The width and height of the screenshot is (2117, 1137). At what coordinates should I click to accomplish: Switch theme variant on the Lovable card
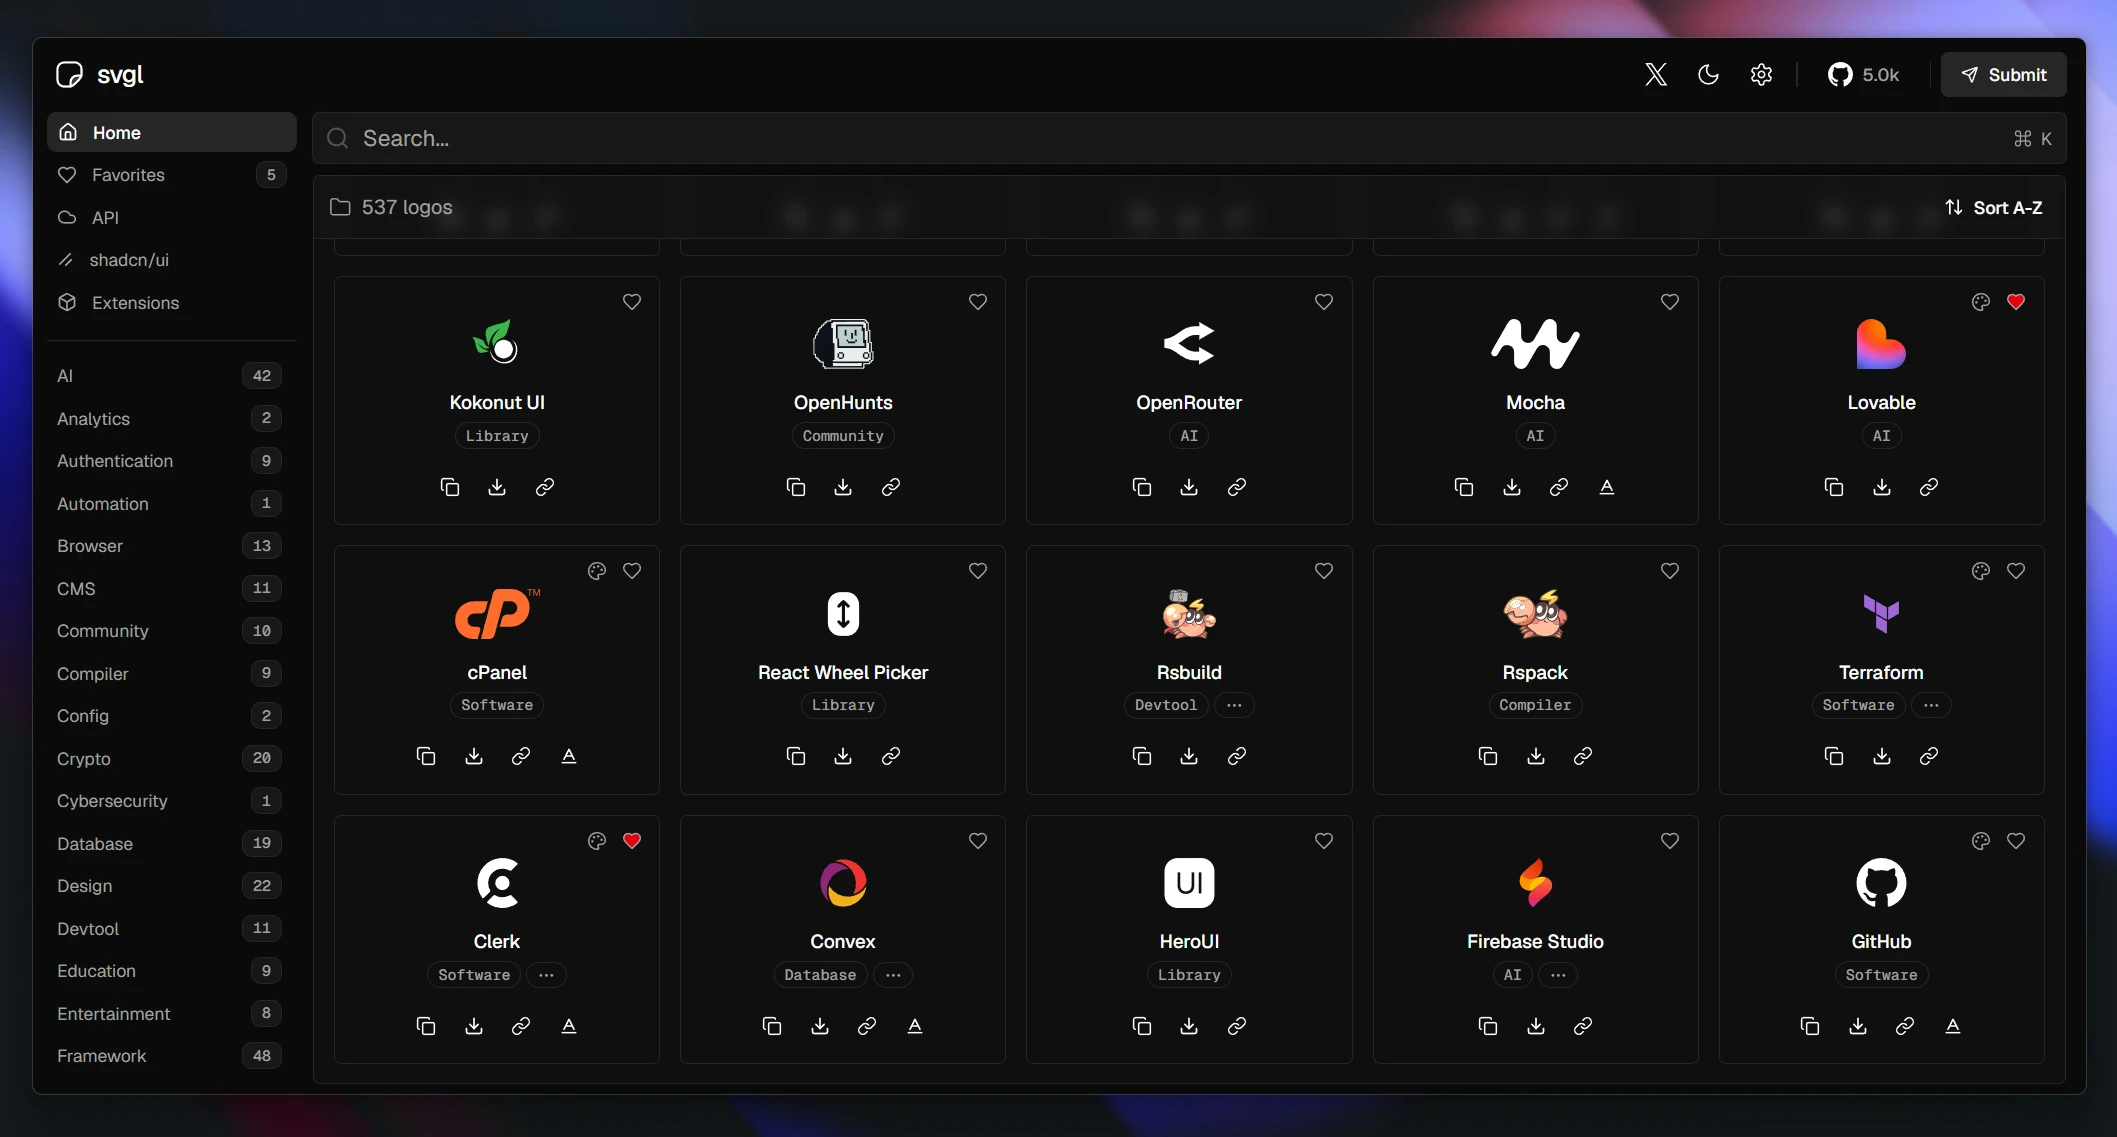click(1981, 302)
